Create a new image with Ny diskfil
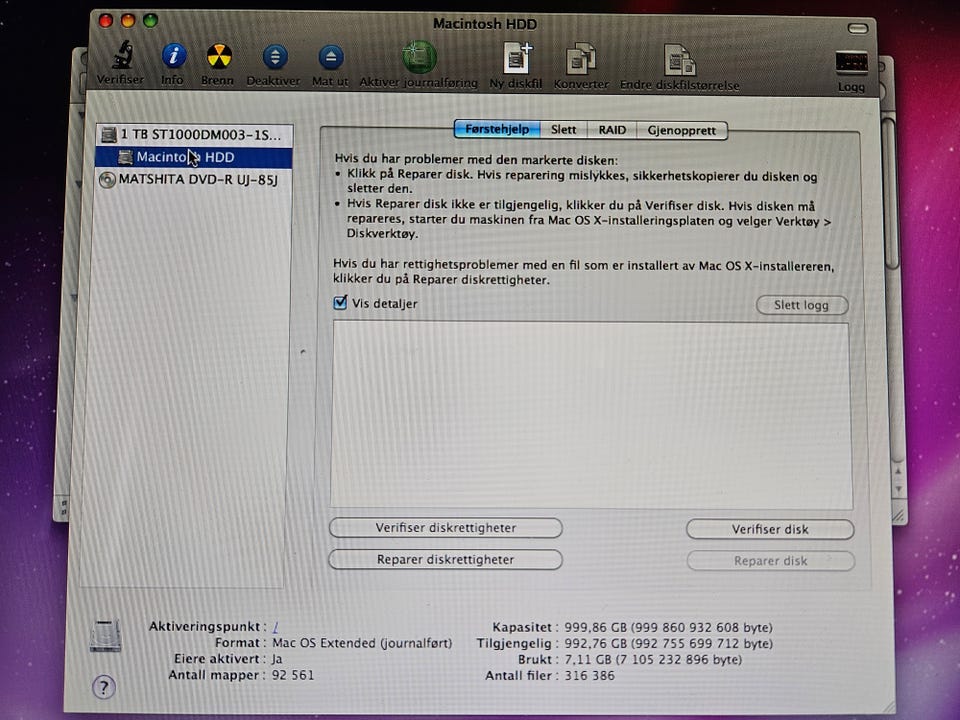 pos(517,59)
